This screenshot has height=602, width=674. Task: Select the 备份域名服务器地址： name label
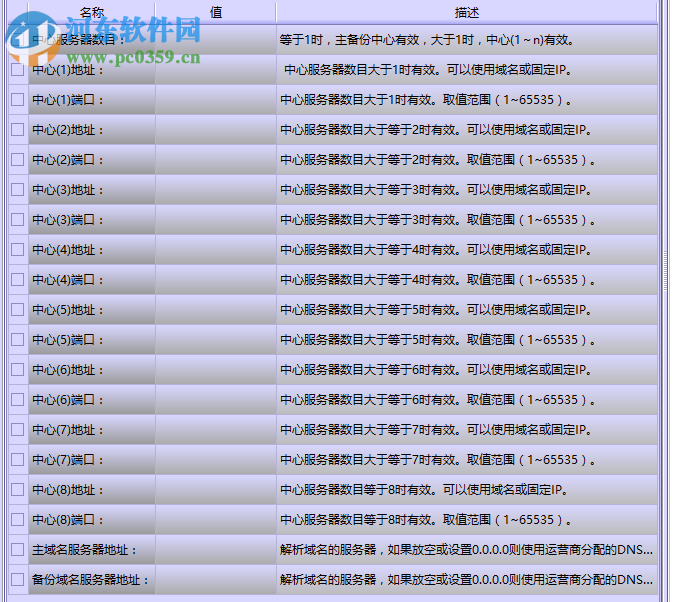tap(90, 580)
